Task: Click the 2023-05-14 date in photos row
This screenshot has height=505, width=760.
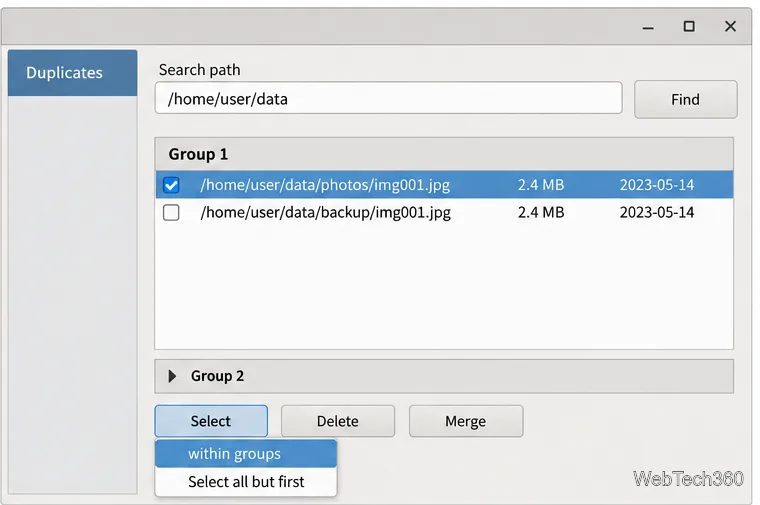Action: click(x=657, y=185)
